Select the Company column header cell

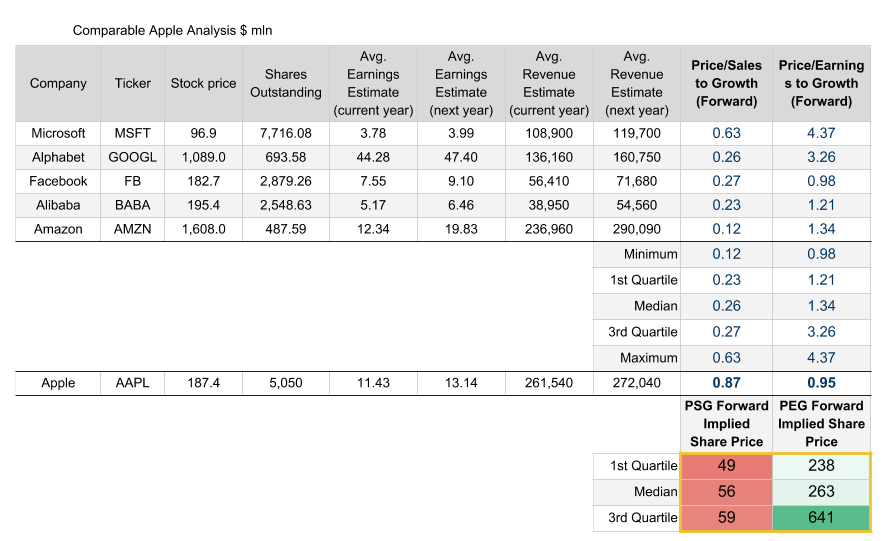click(58, 84)
